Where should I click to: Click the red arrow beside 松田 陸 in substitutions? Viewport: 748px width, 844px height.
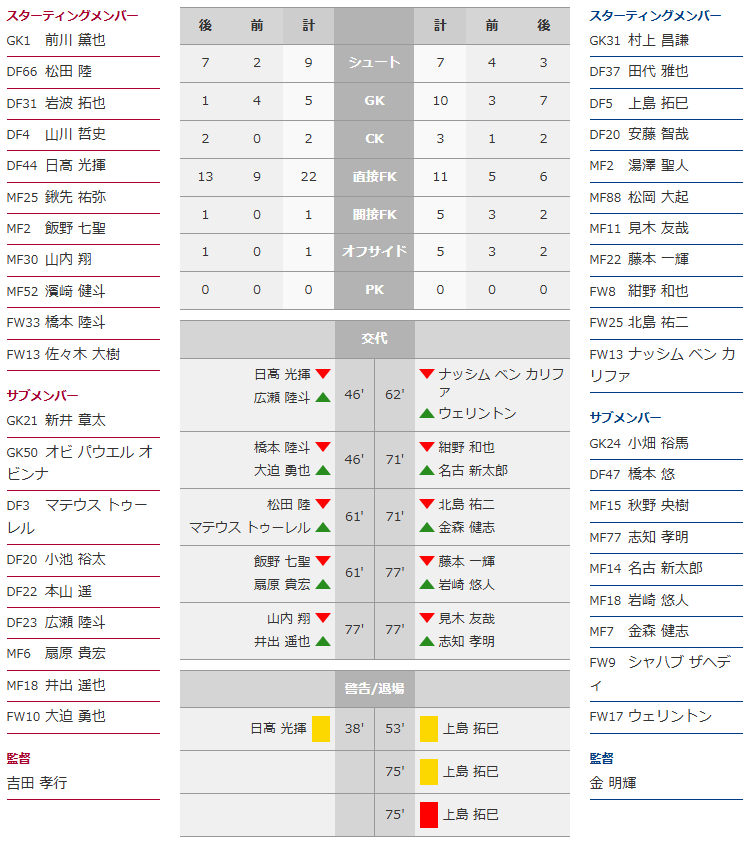pyautogui.click(x=323, y=504)
